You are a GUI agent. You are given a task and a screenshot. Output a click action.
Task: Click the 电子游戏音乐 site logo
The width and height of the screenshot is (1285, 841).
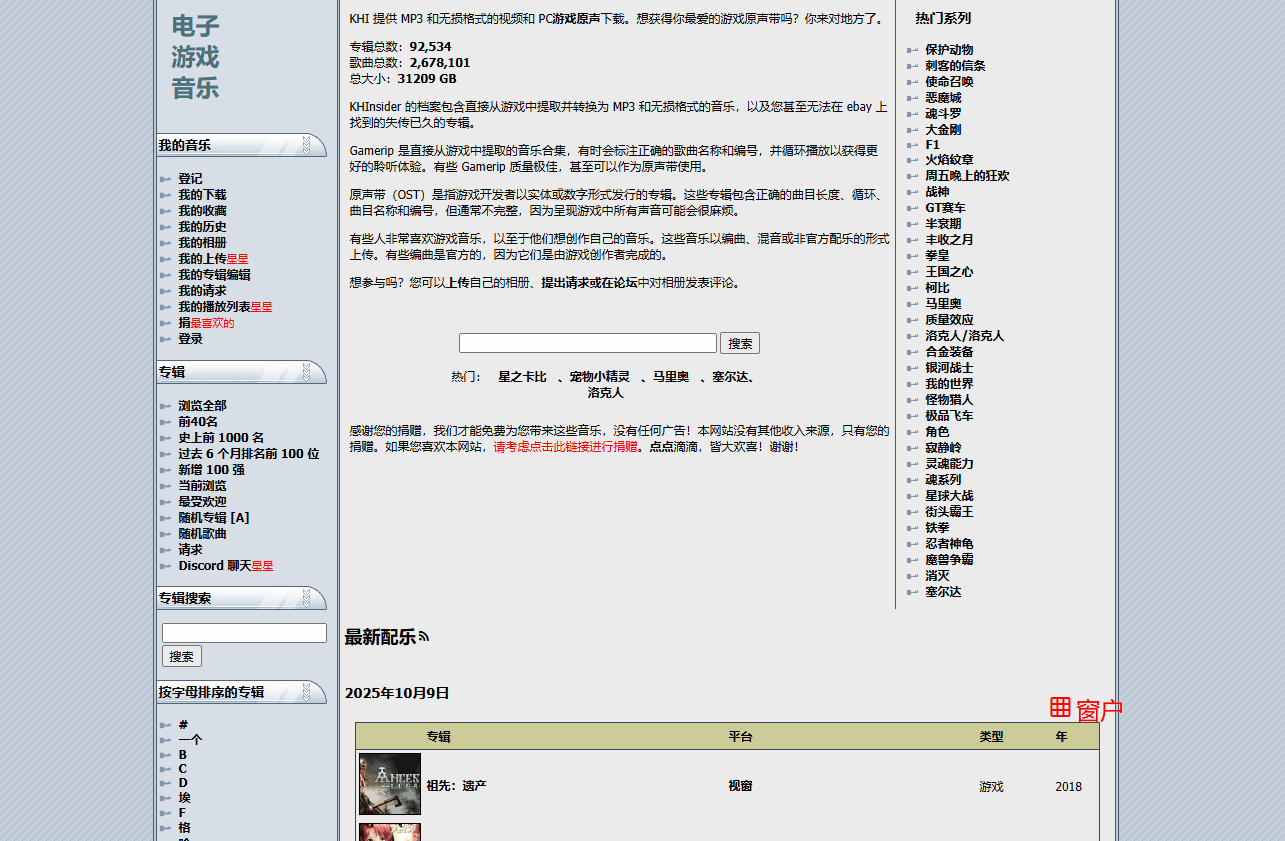(x=195, y=57)
